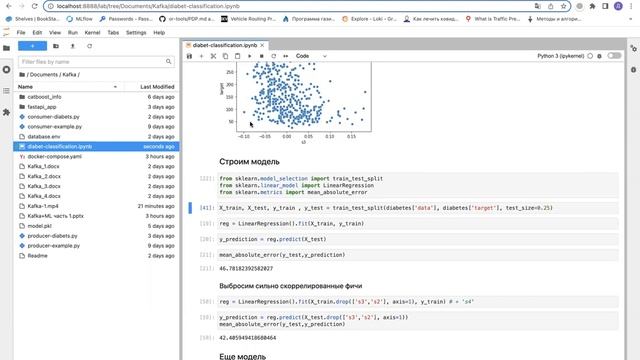Click the Documents breadcrumb path link
The height and width of the screenshot is (360, 640).
click(44, 75)
